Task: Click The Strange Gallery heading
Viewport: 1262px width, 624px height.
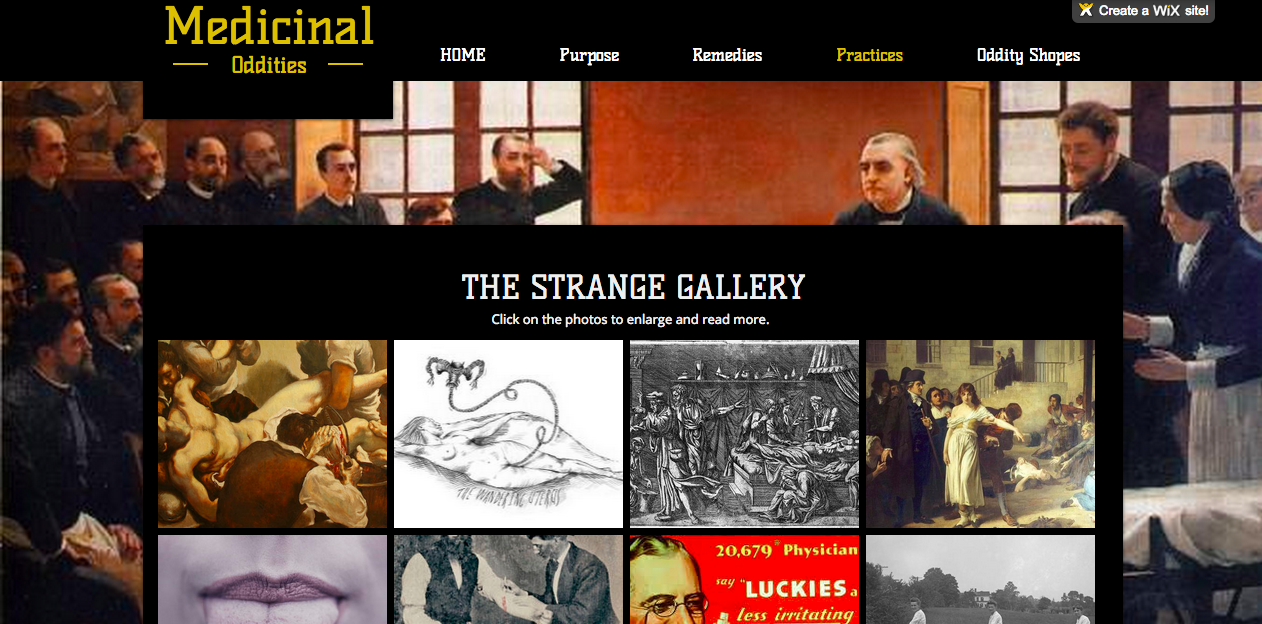Action: point(633,287)
